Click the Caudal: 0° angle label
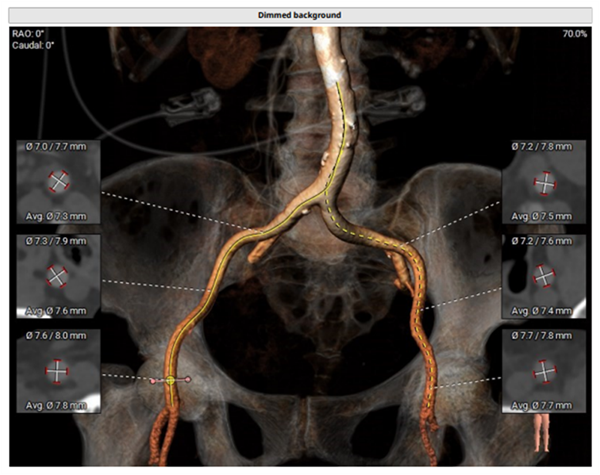Screen dimensions: 600x475 point(33,45)
